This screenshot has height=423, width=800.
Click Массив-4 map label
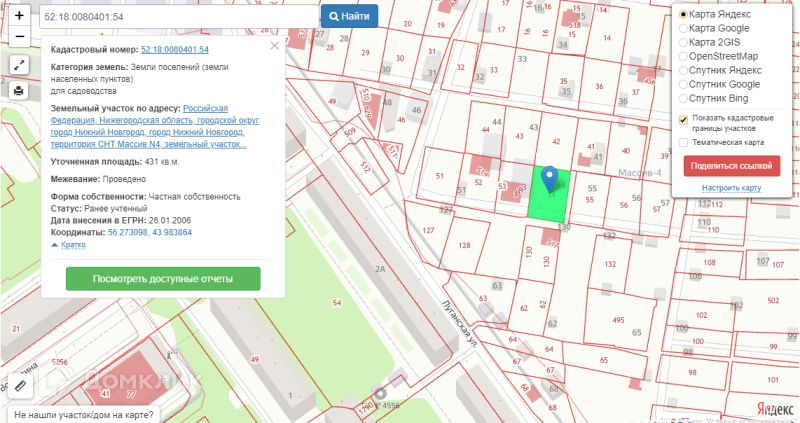point(640,173)
